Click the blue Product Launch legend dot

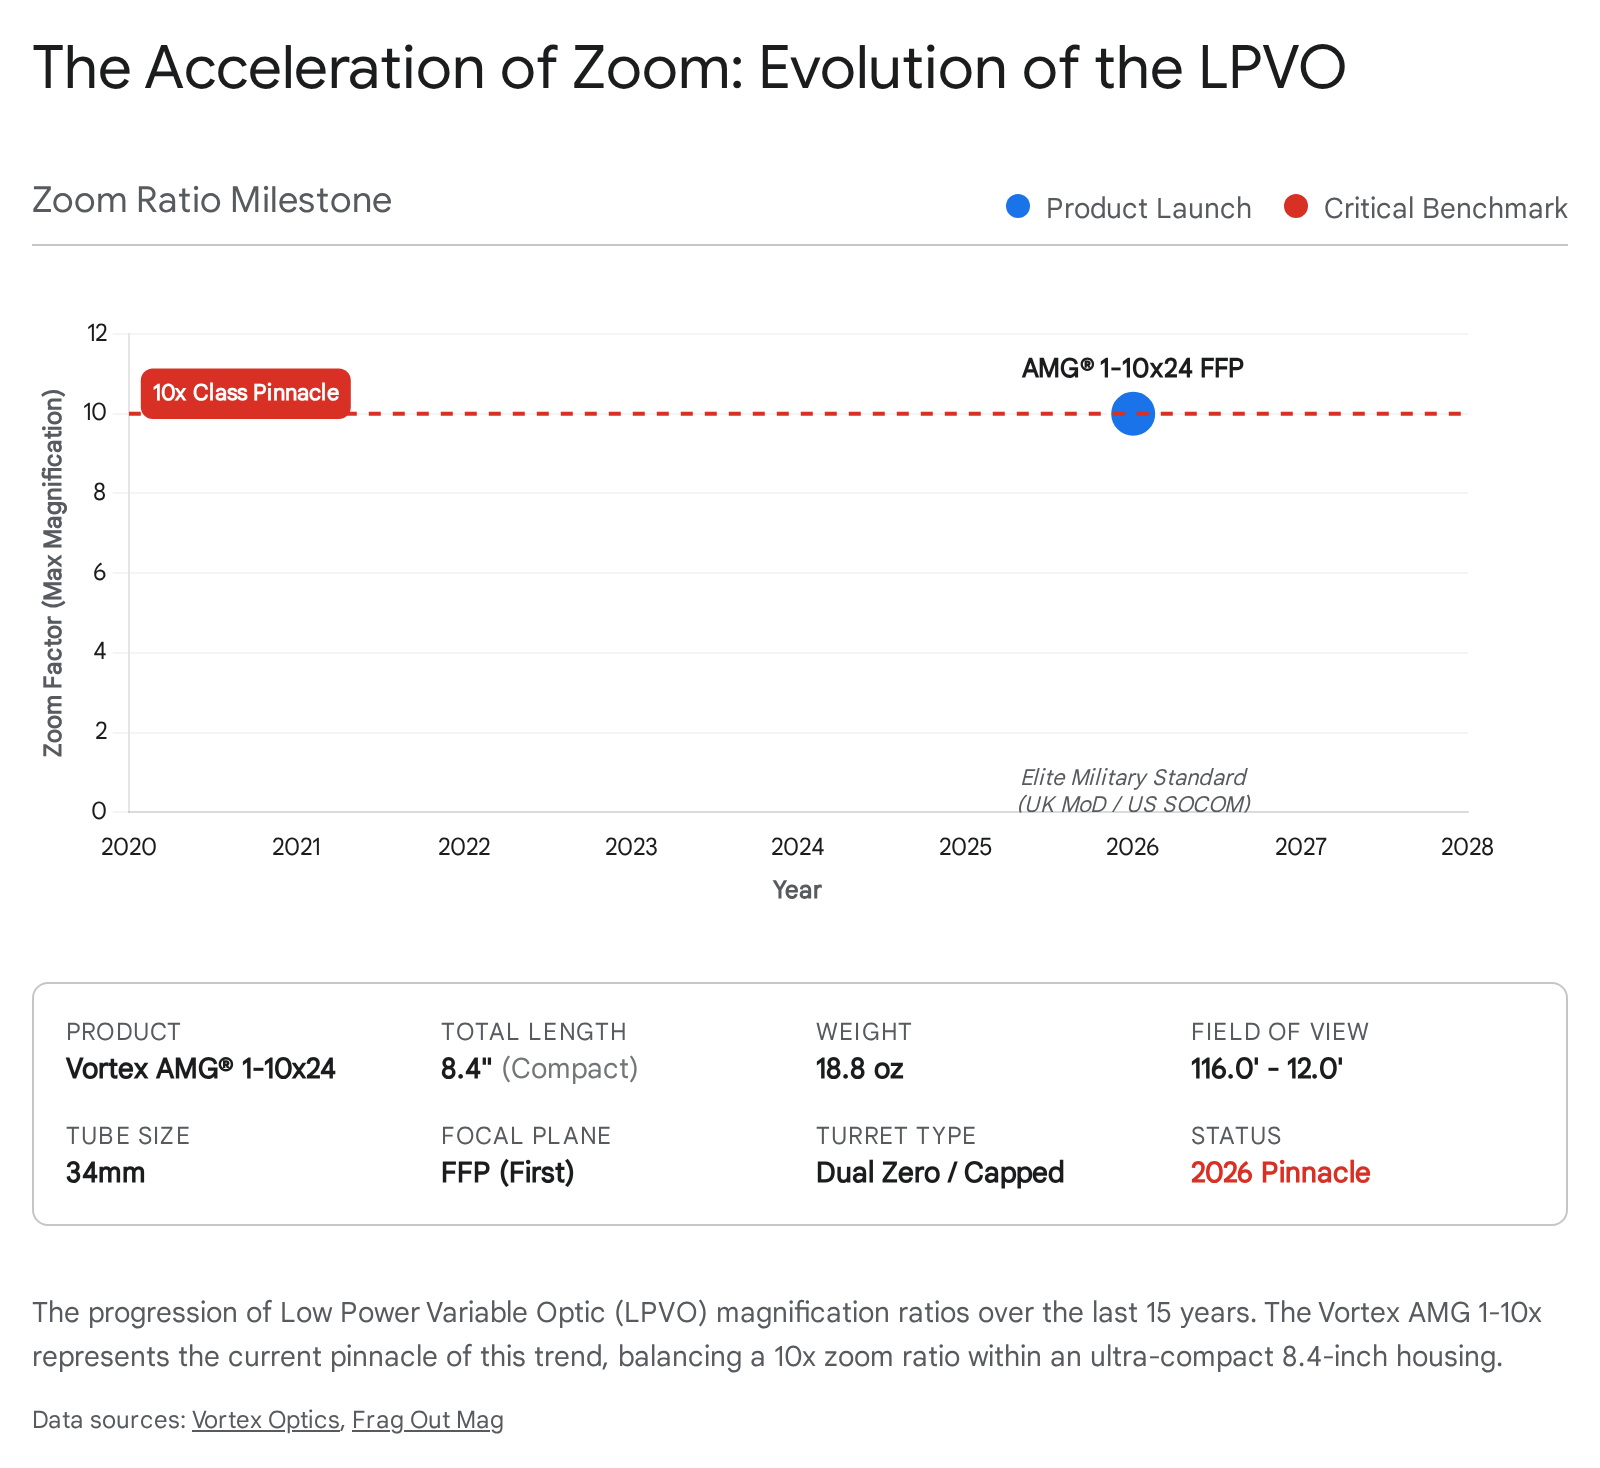(1018, 207)
